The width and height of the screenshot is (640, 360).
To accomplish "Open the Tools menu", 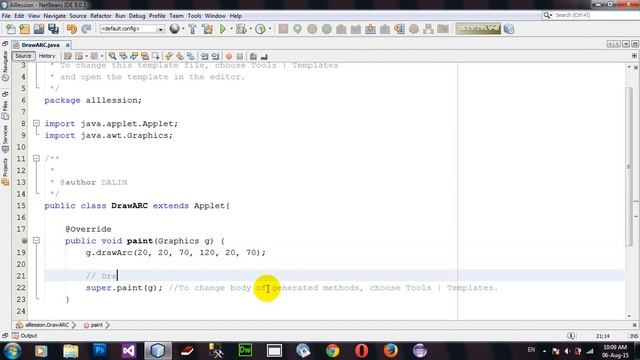I will click(x=194, y=16).
